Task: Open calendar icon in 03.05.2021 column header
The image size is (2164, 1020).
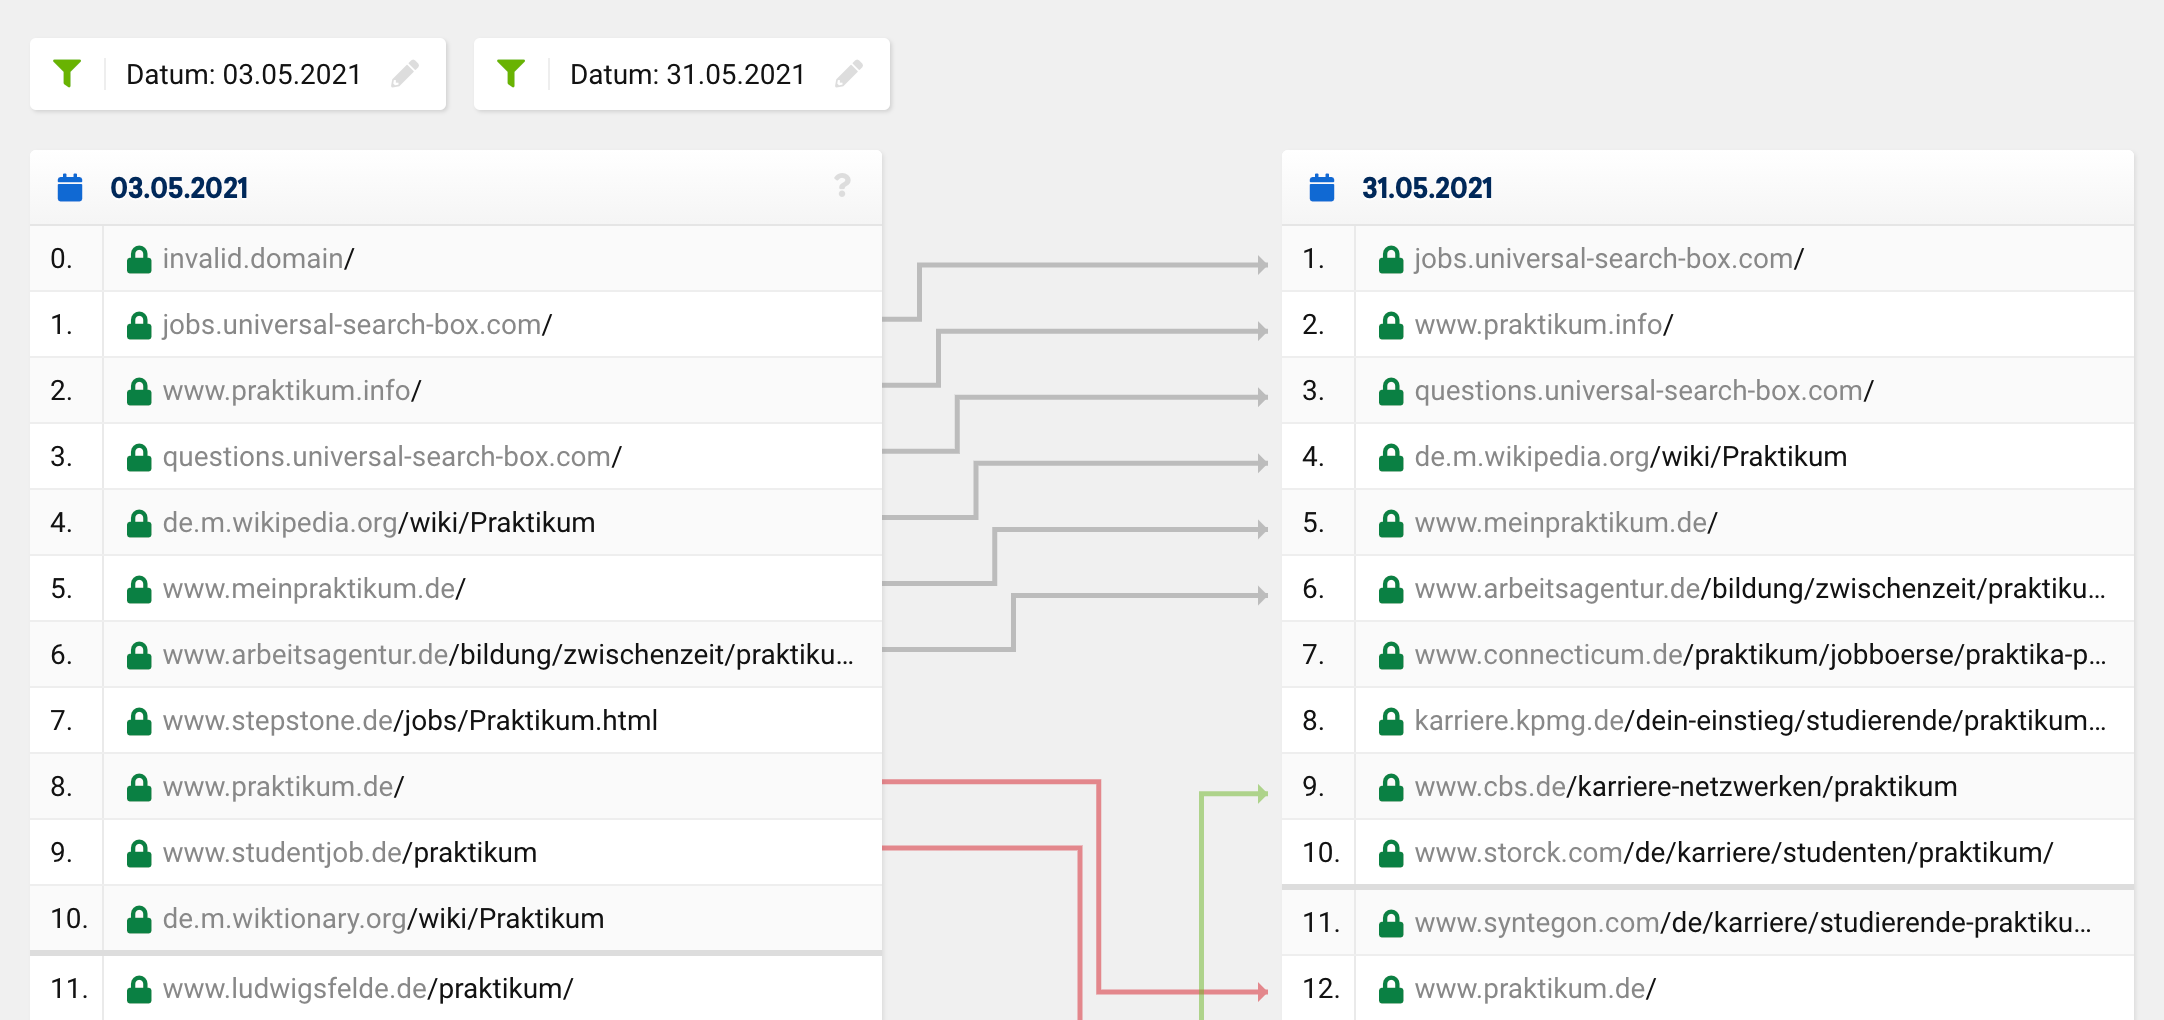Action: tap(70, 188)
